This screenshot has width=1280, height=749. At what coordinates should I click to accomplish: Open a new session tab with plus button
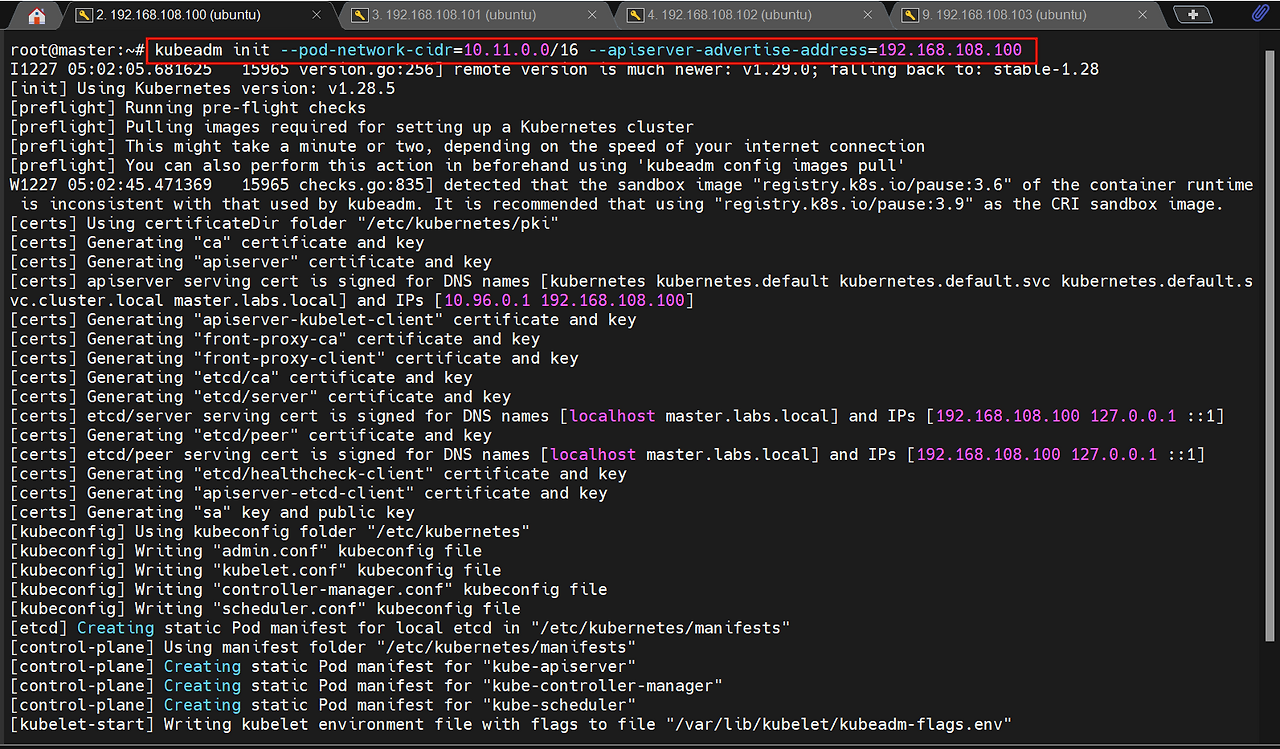(x=1192, y=14)
